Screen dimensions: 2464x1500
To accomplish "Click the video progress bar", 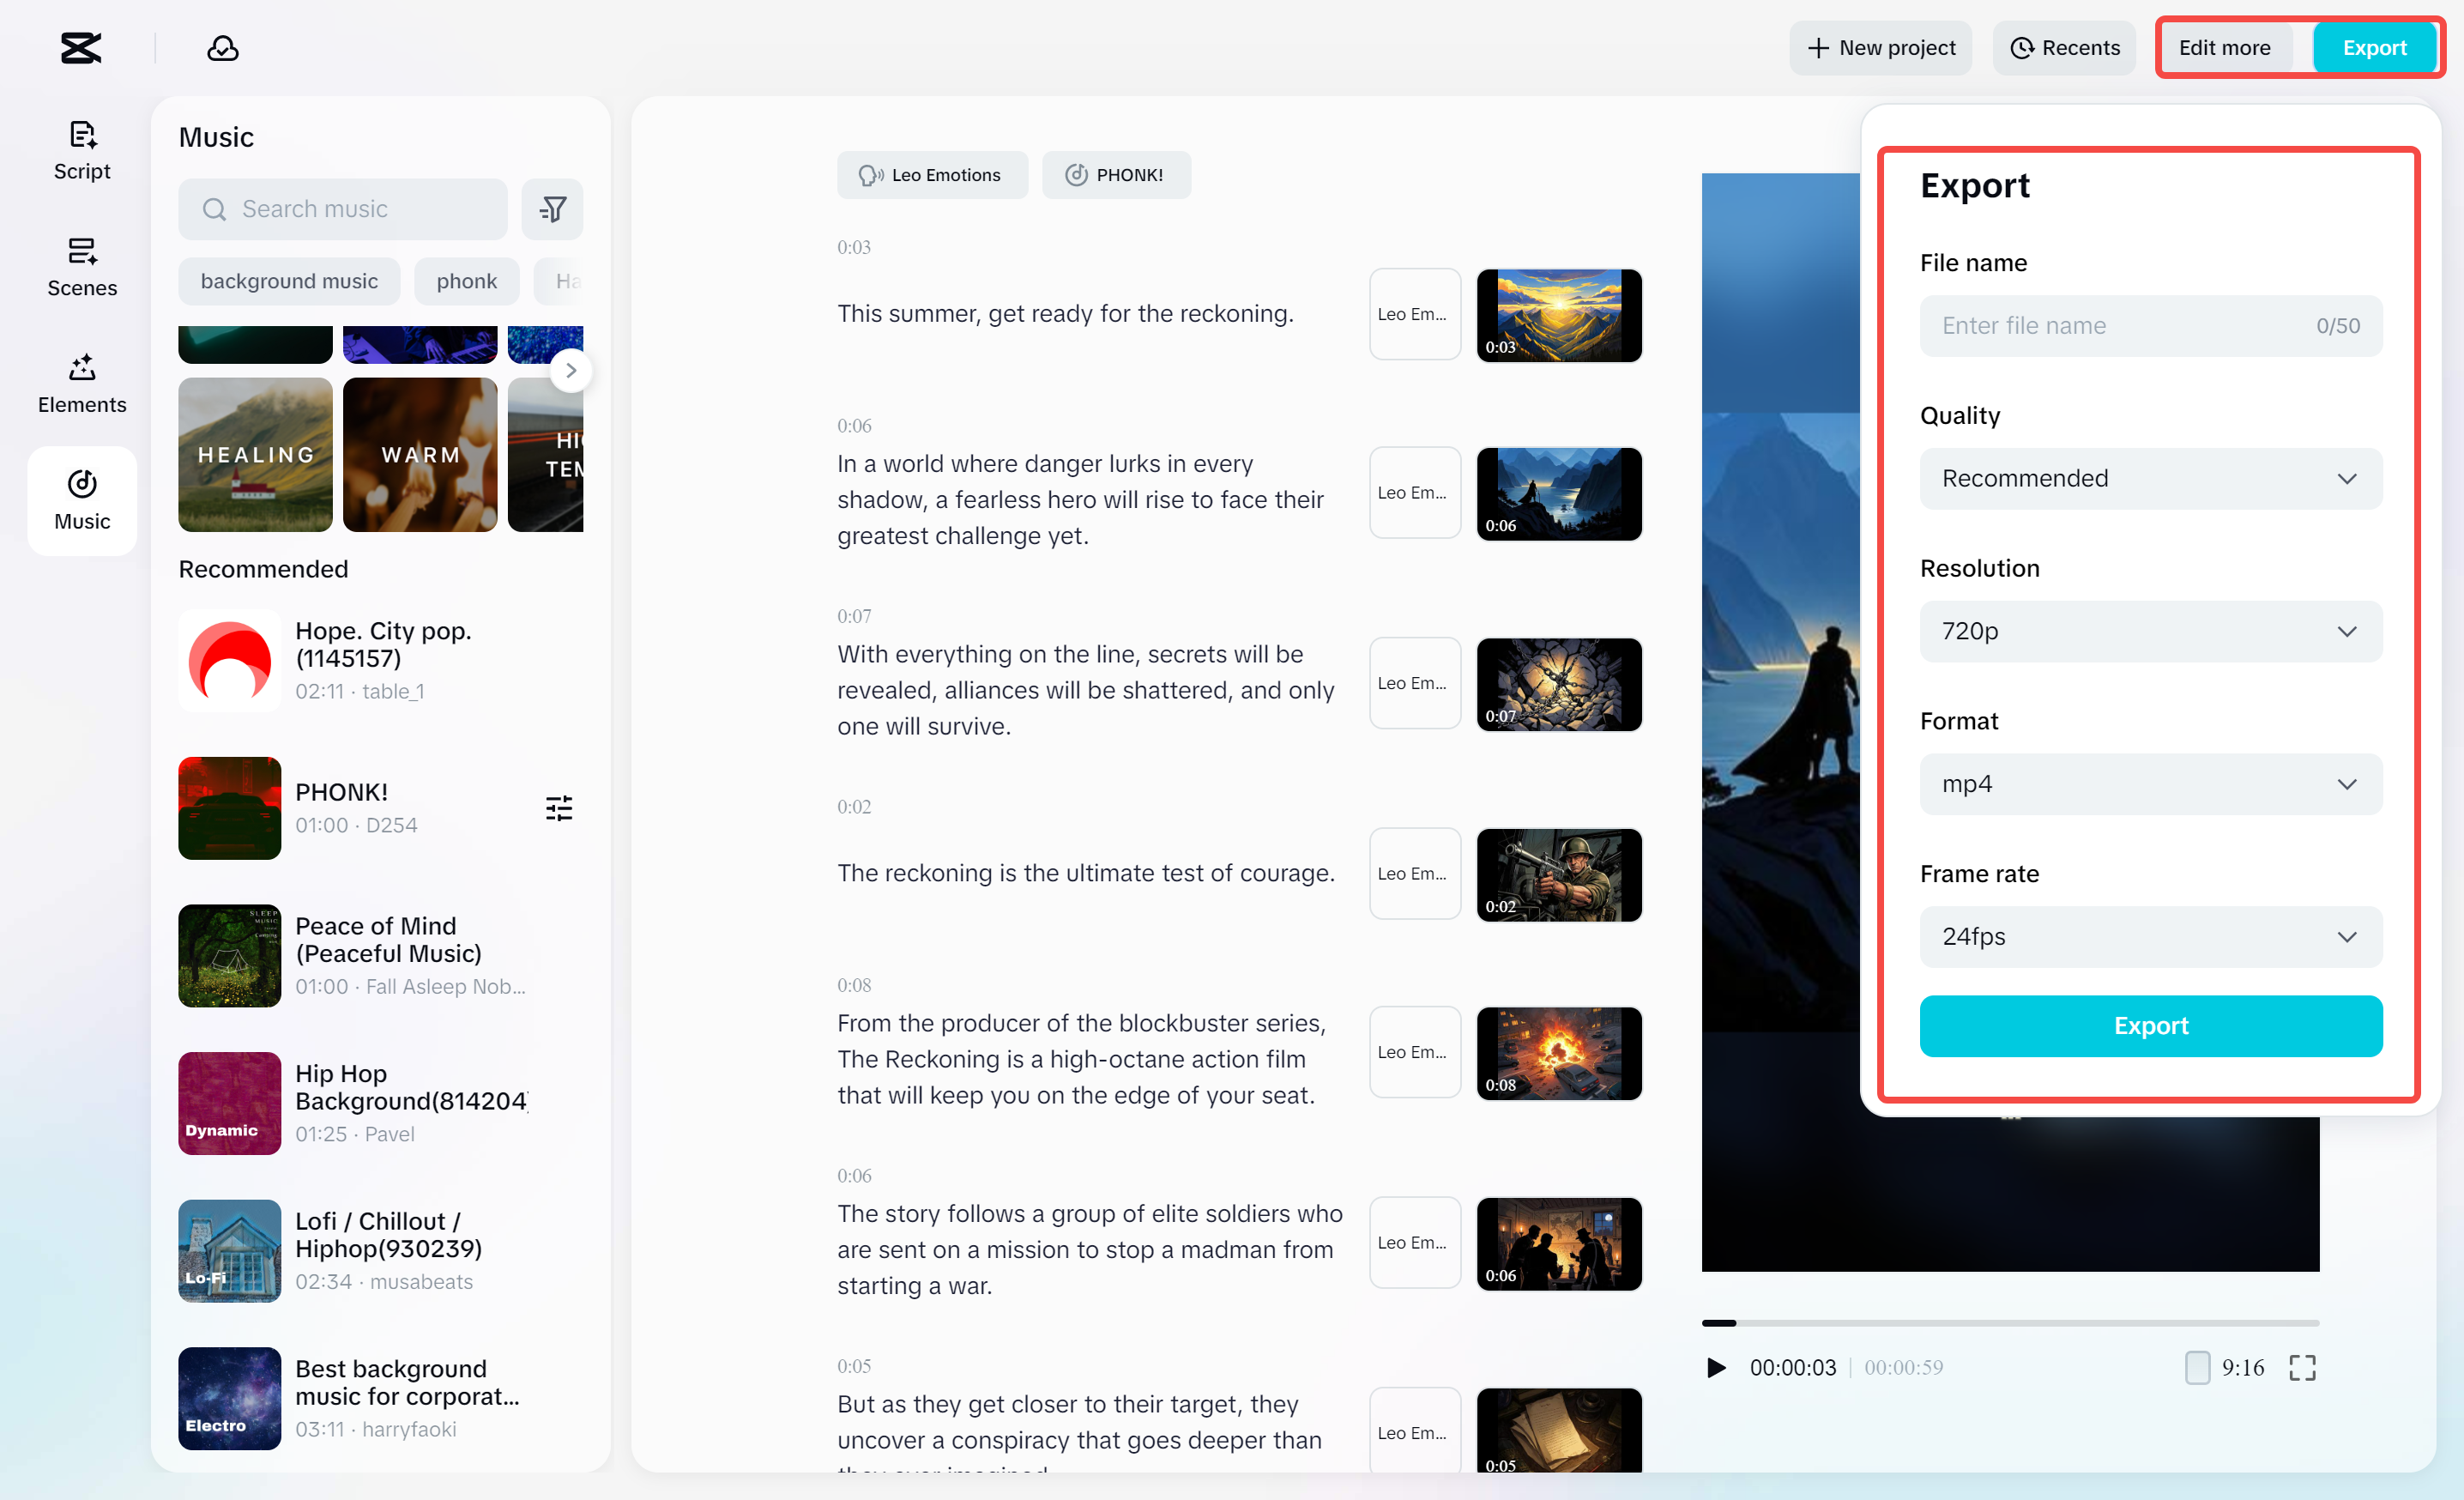I will click(2010, 1323).
